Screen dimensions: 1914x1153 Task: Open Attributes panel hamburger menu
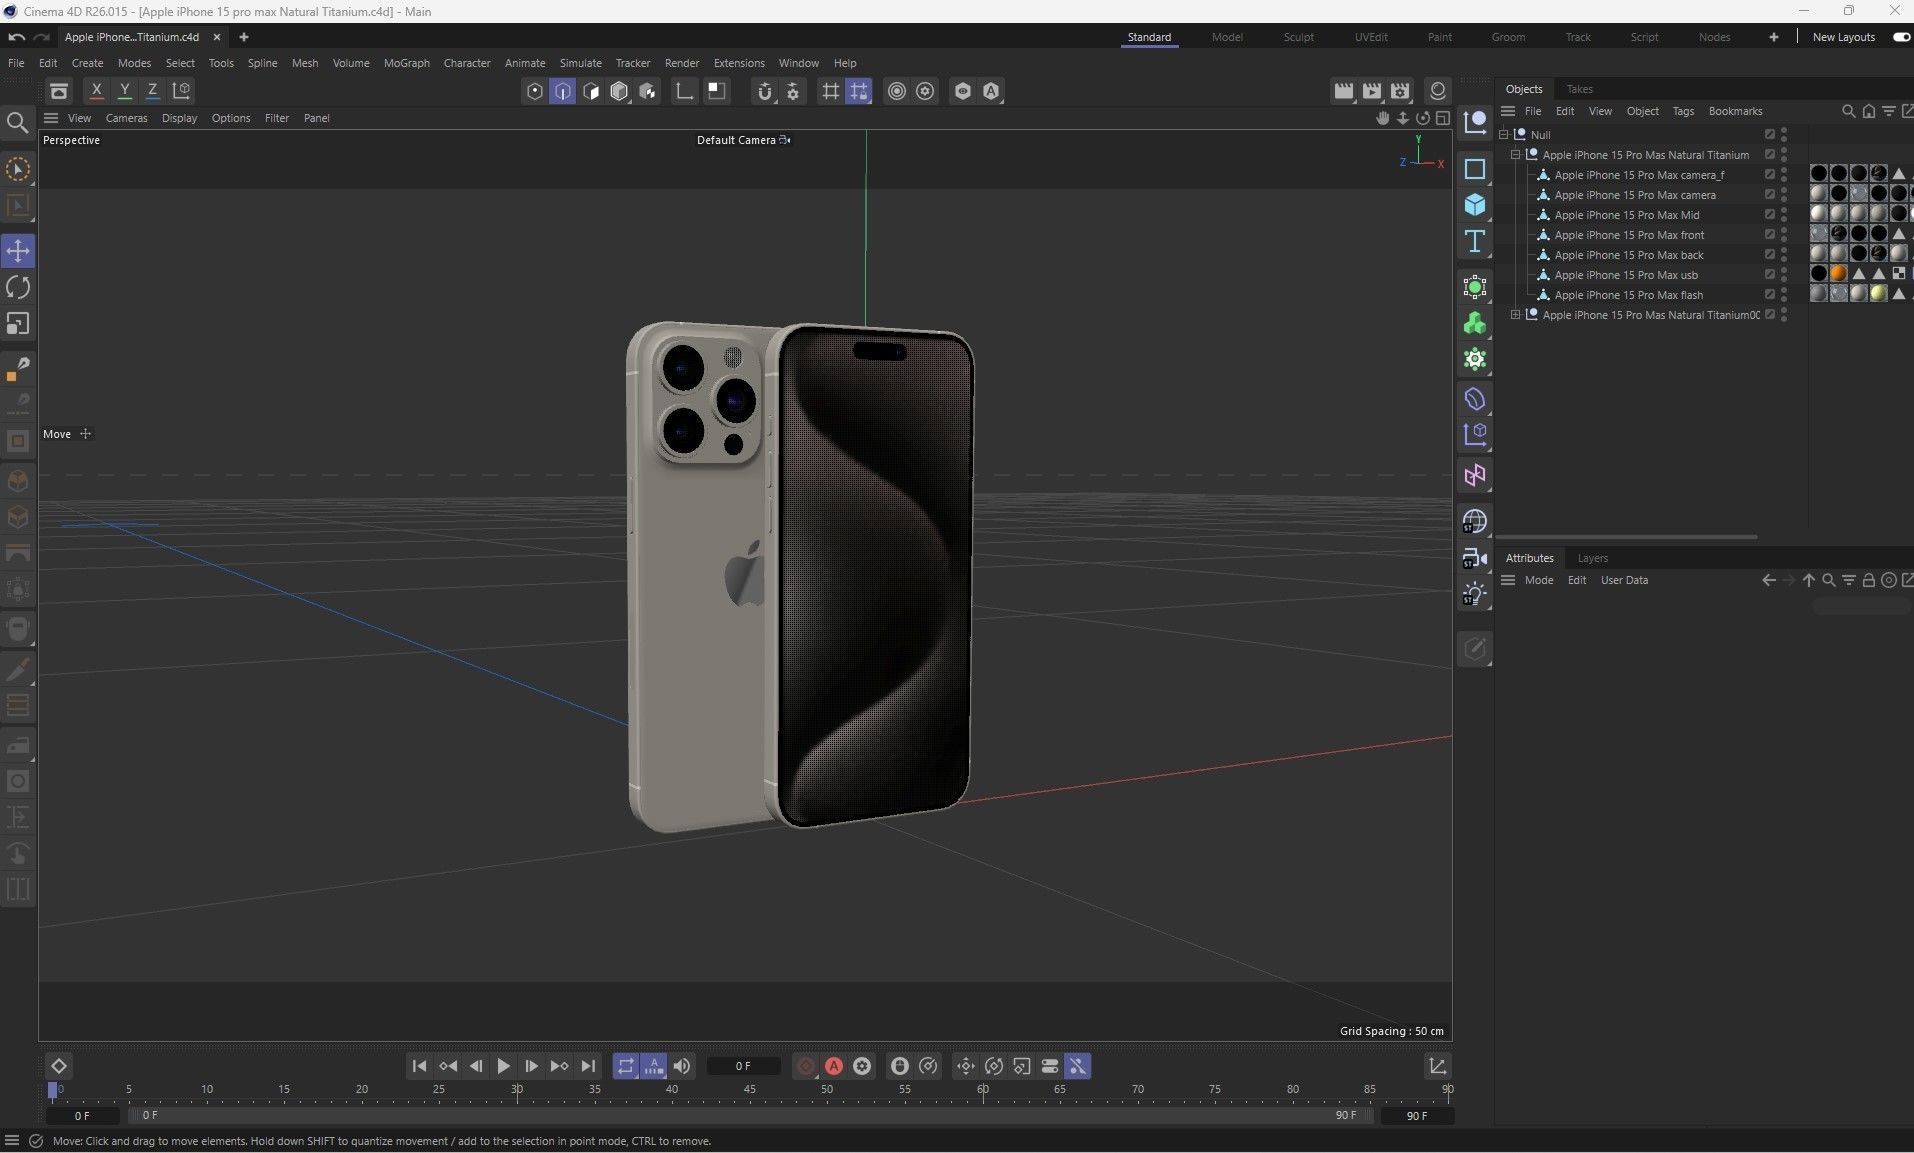point(1508,580)
